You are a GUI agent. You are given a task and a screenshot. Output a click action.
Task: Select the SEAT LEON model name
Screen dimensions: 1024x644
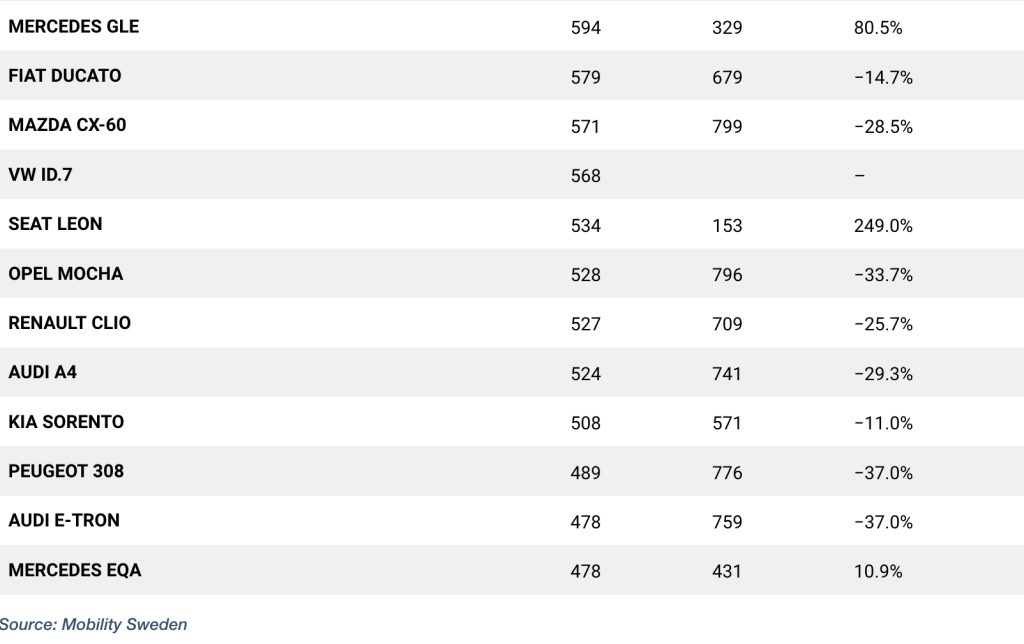tap(55, 224)
